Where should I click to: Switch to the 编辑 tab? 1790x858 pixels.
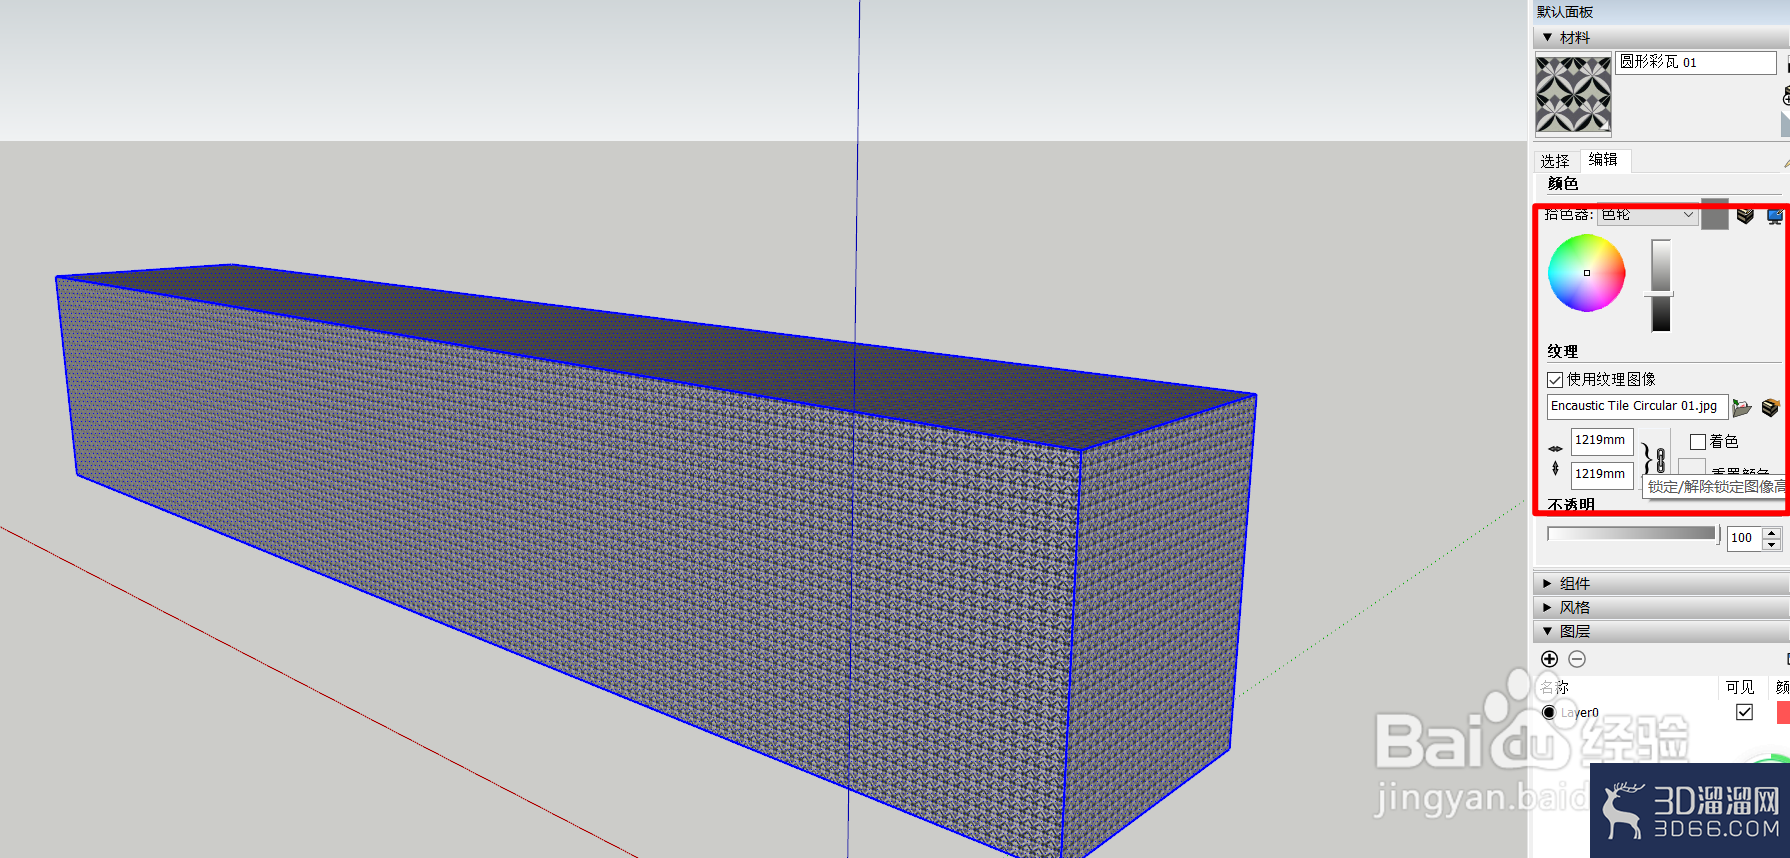point(1603,160)
